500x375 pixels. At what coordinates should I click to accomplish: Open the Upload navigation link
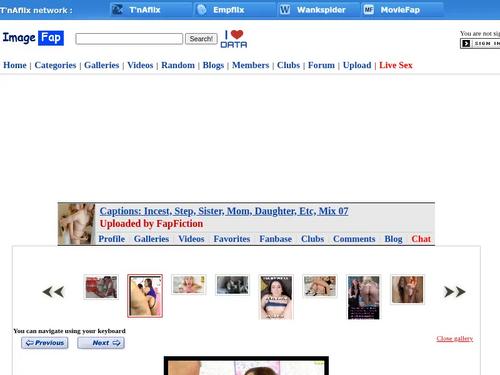click(357, 65)
